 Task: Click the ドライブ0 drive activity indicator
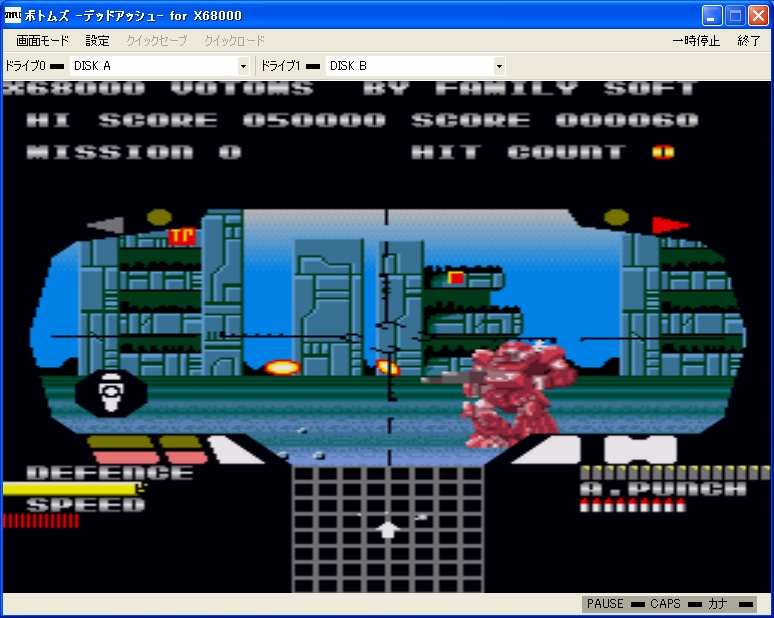coord(57,66)
